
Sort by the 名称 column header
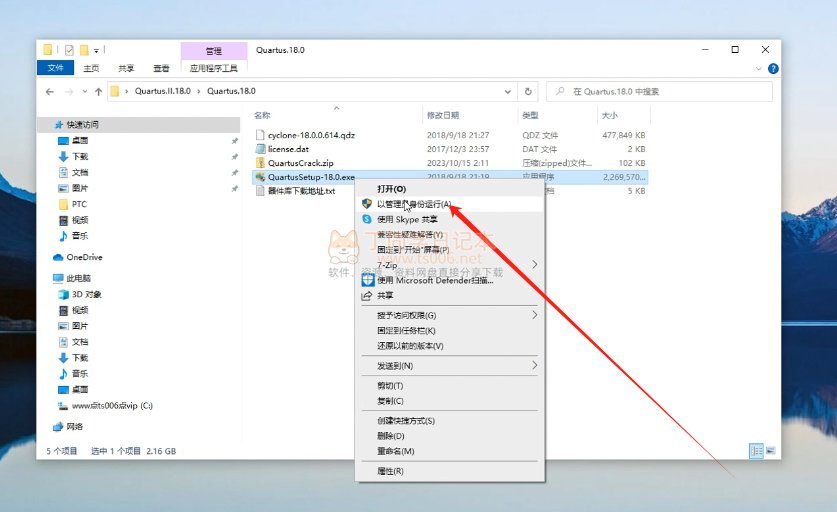coord(262,115)
